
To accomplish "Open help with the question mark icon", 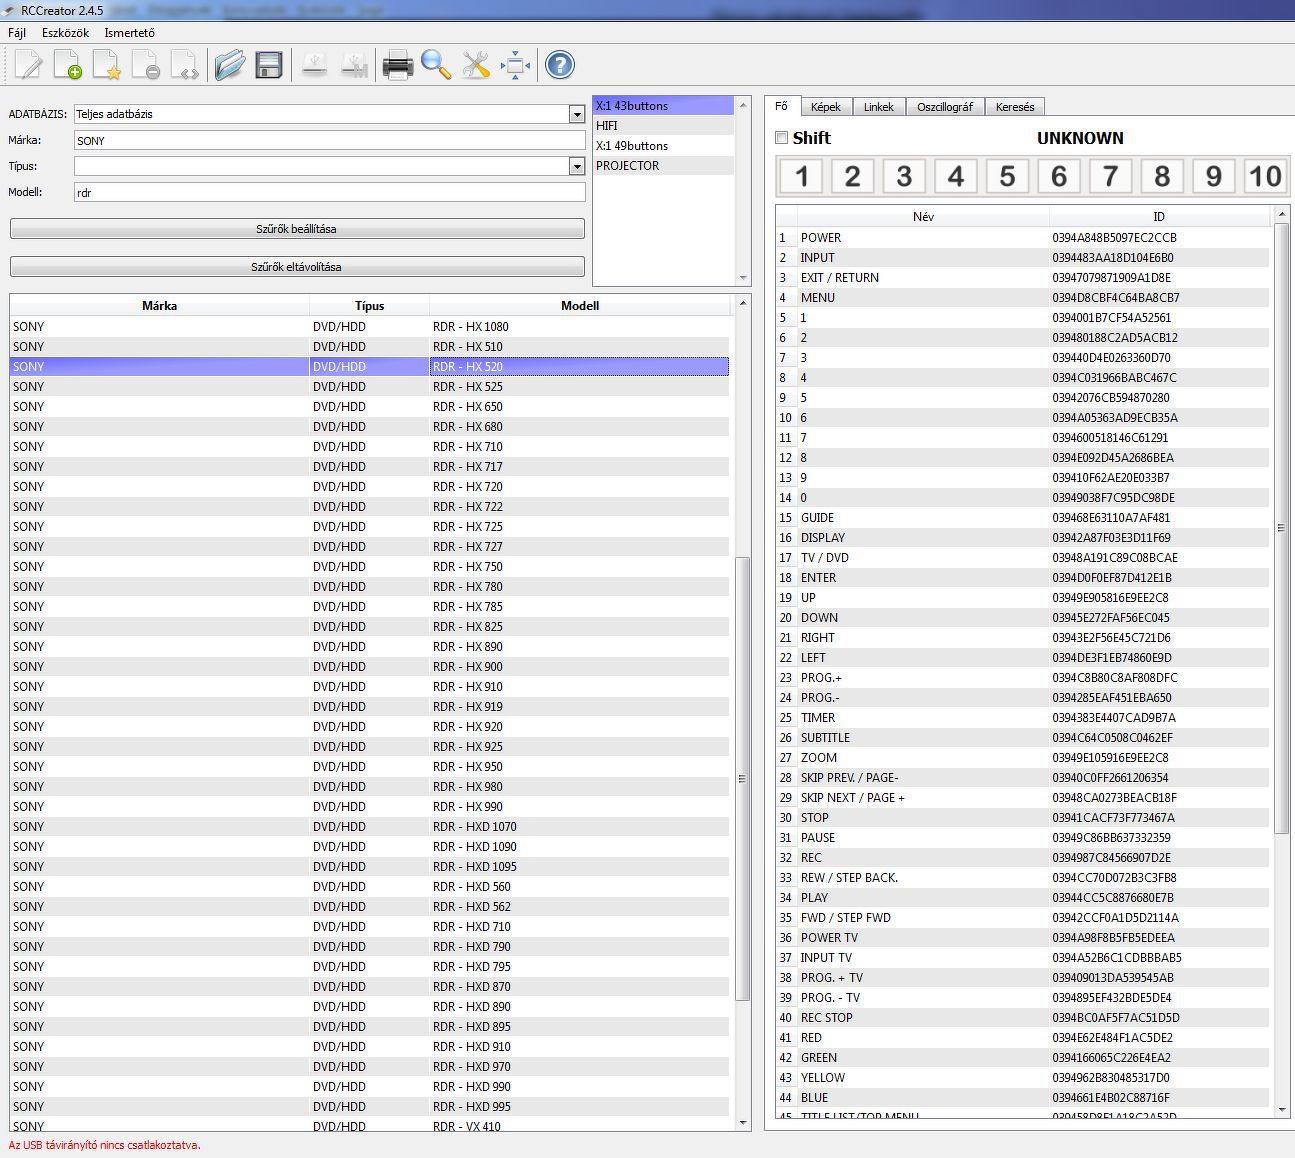I will [560, 66].
